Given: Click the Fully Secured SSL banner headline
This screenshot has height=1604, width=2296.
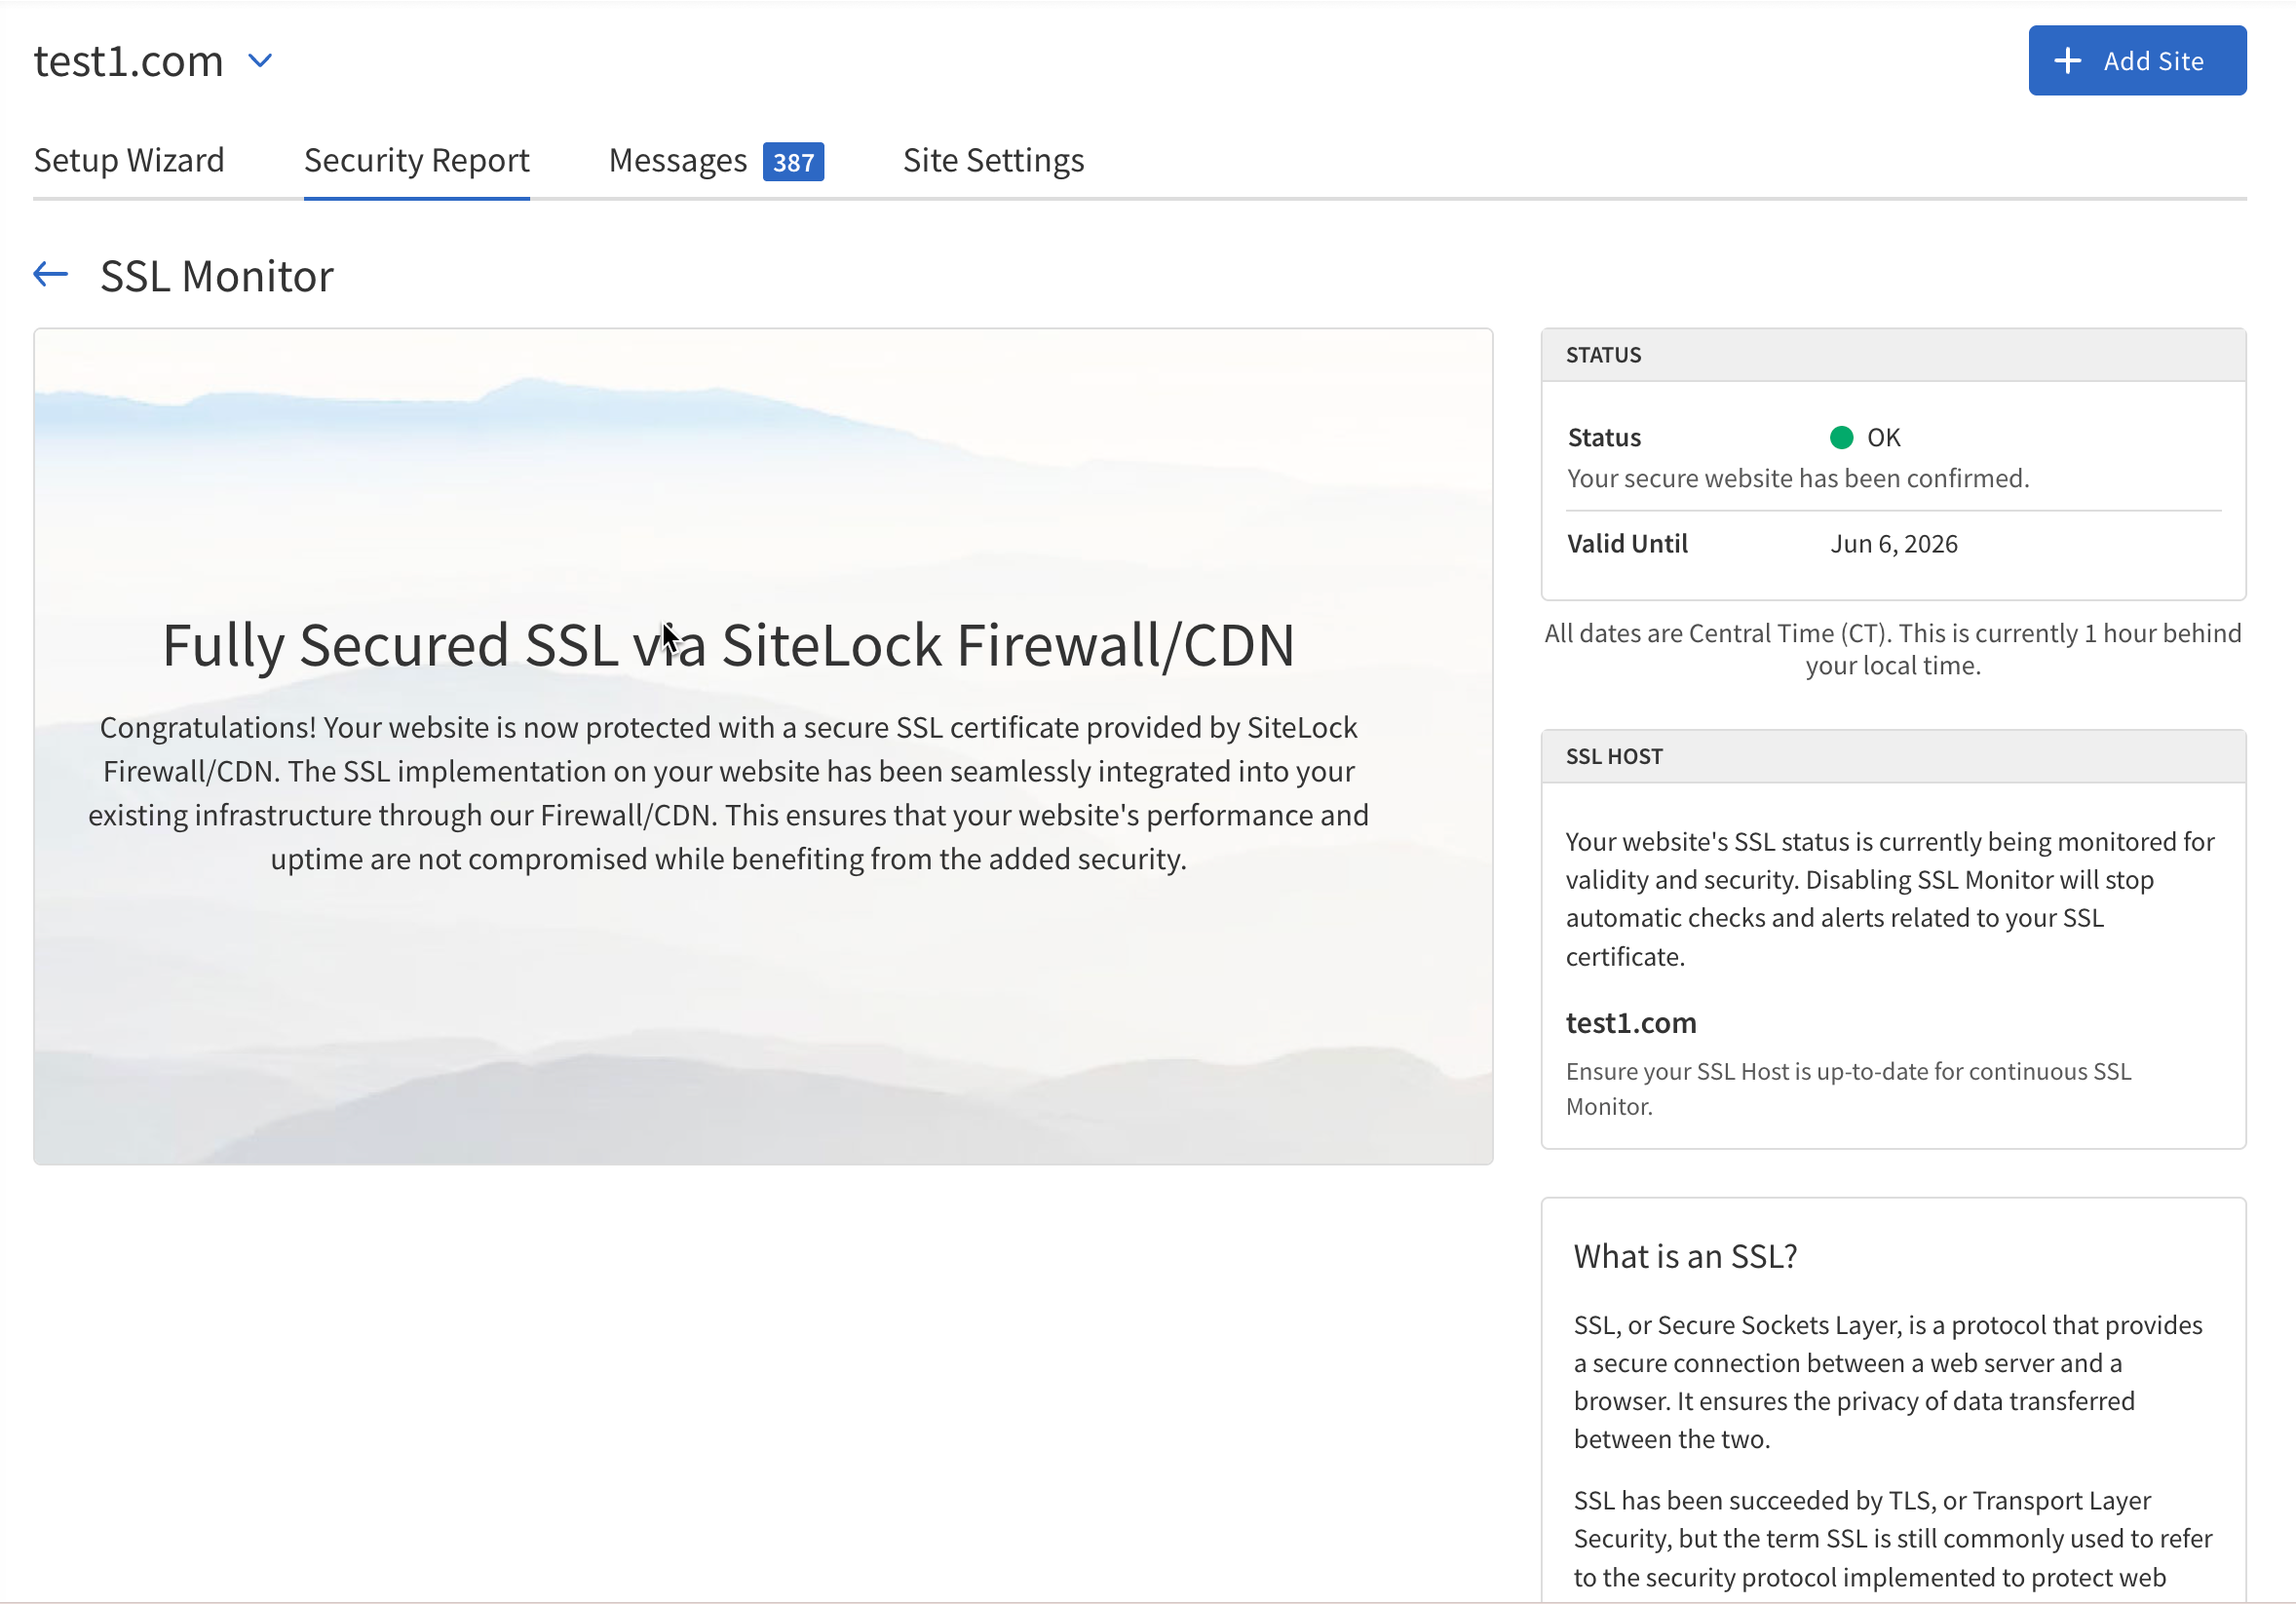Looking at the screenshot, I should click(728, 645).
